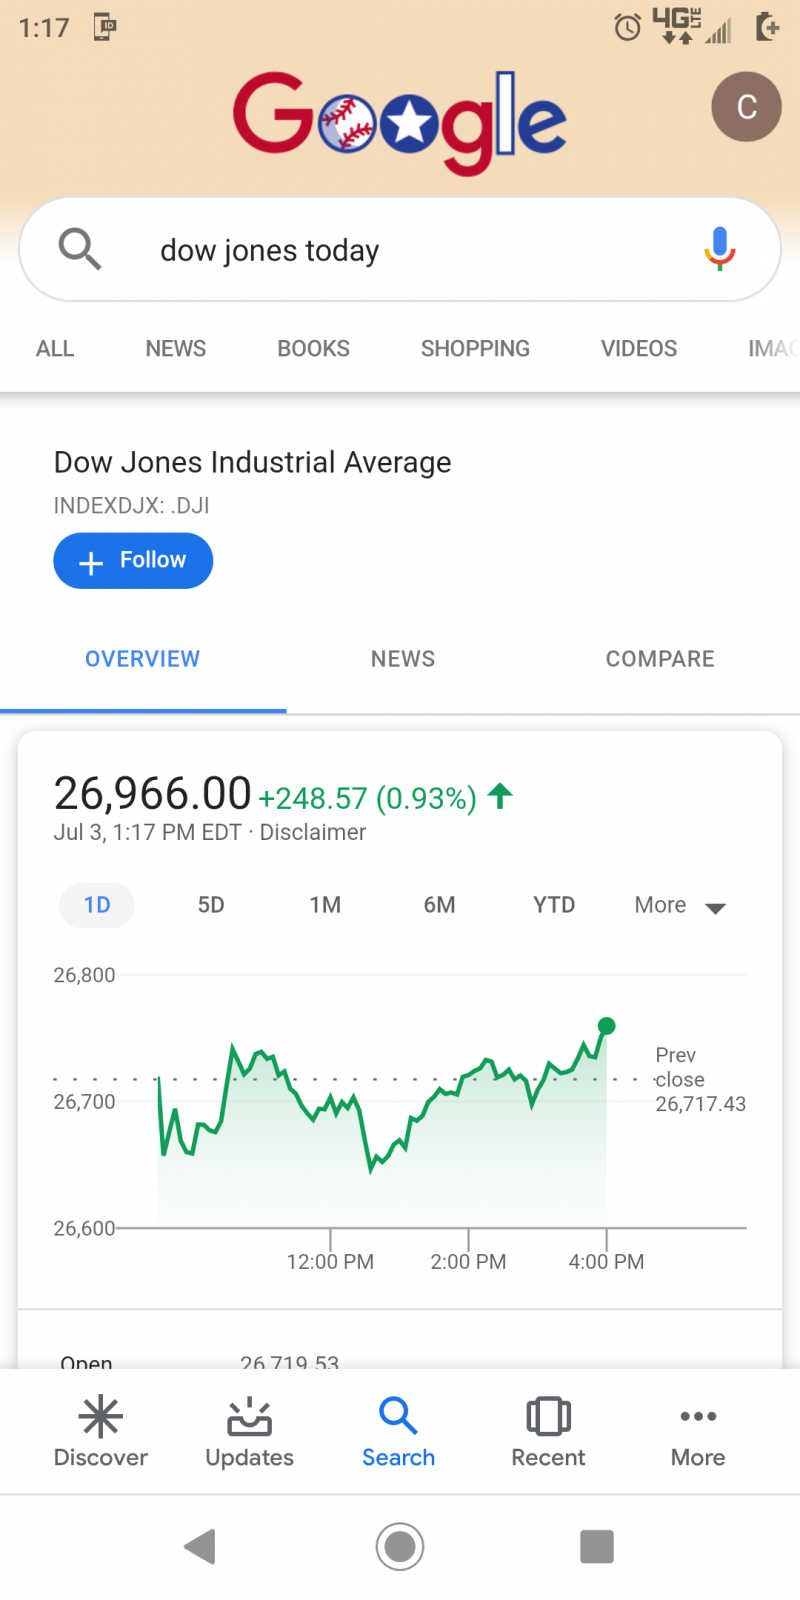Tap the magnifying glass search icon
Image resolution: width=800 pixels, height=1600 pixels.
[x=80, y=249]
